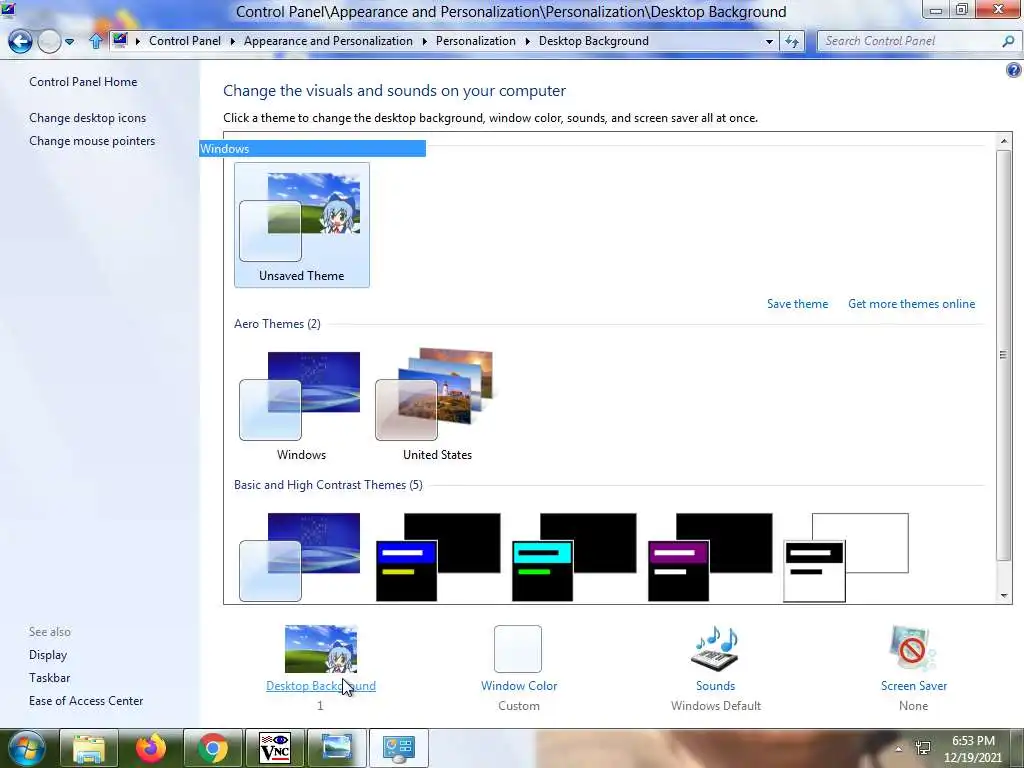Click the Control Panel icon in the address bar

(x=120, y=40)
